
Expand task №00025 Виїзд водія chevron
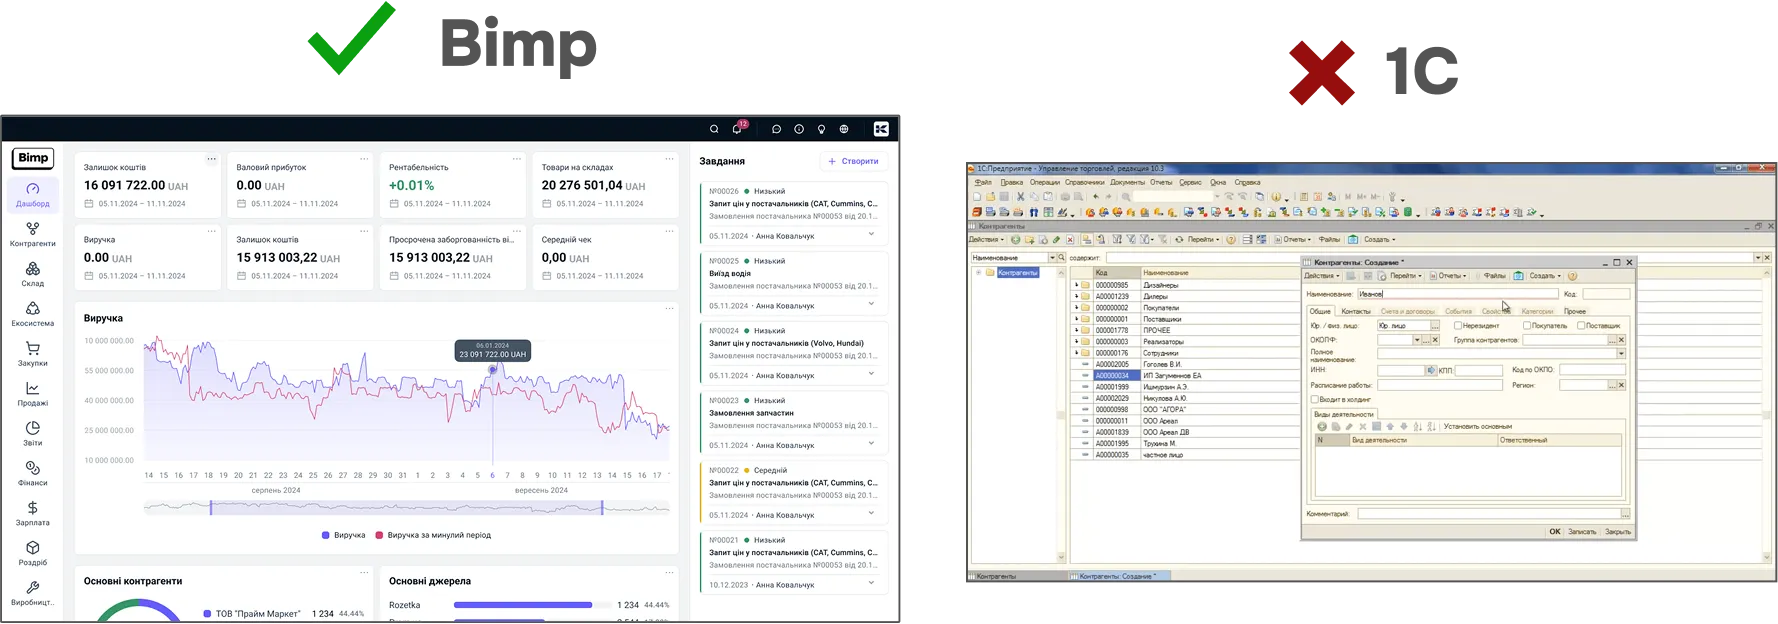pyautogui.click(x=871, y=304)
